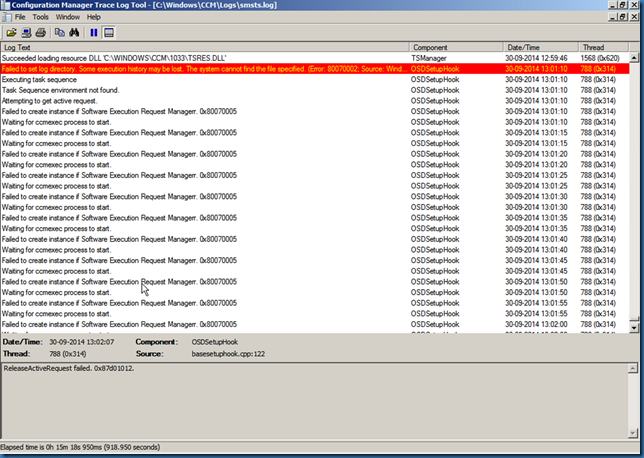Open Find with the binoculars icon
This screenshot has width=644, height=458.
click(74, 32)
